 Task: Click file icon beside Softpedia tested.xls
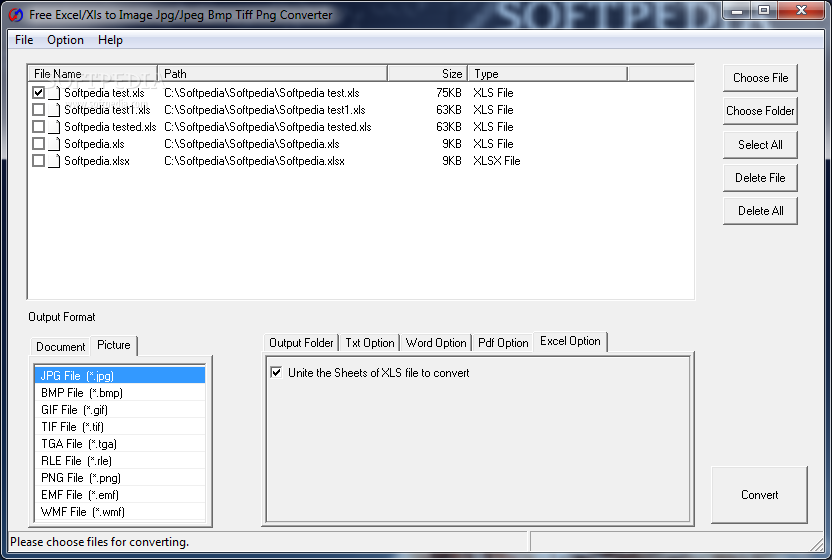pos(54,127)
